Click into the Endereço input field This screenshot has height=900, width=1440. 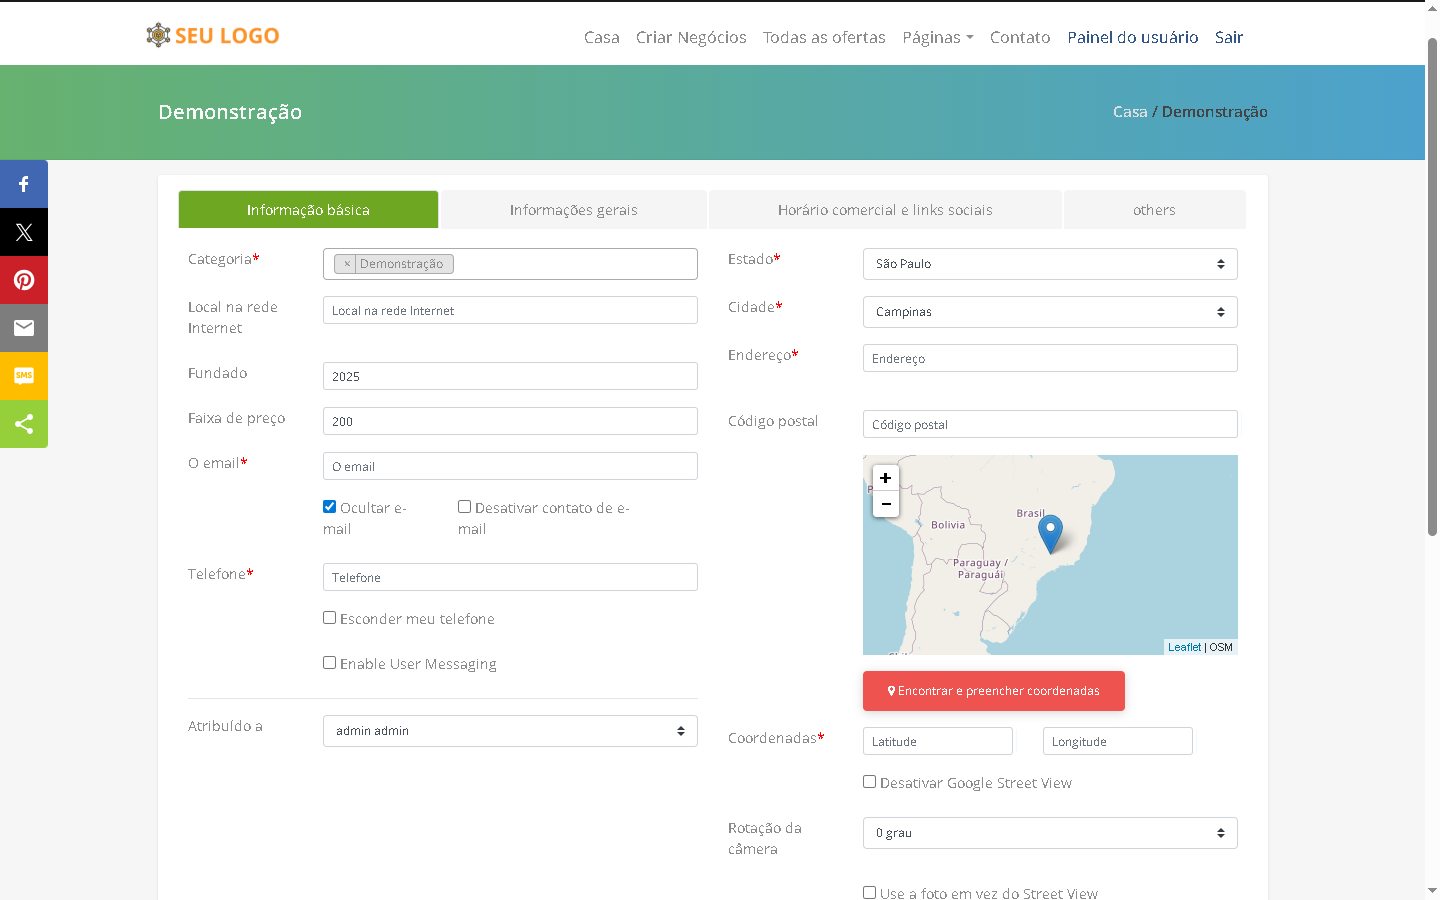tap(1049, 358)
